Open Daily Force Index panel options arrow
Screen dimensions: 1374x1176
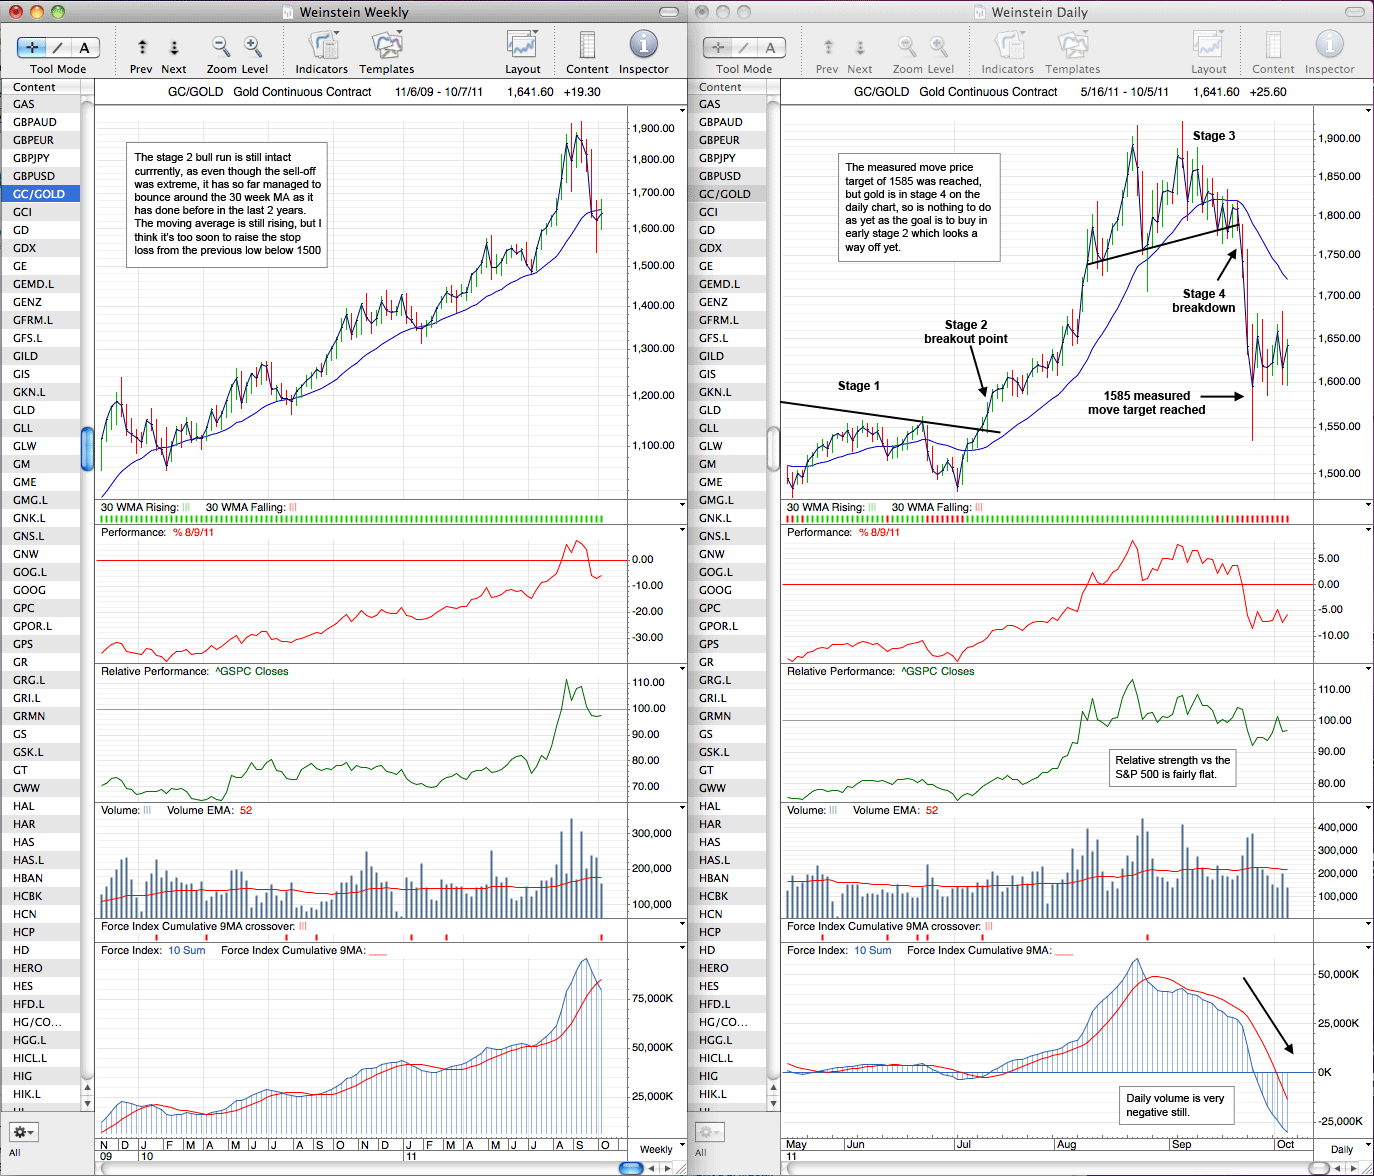tap(1368, 948)
